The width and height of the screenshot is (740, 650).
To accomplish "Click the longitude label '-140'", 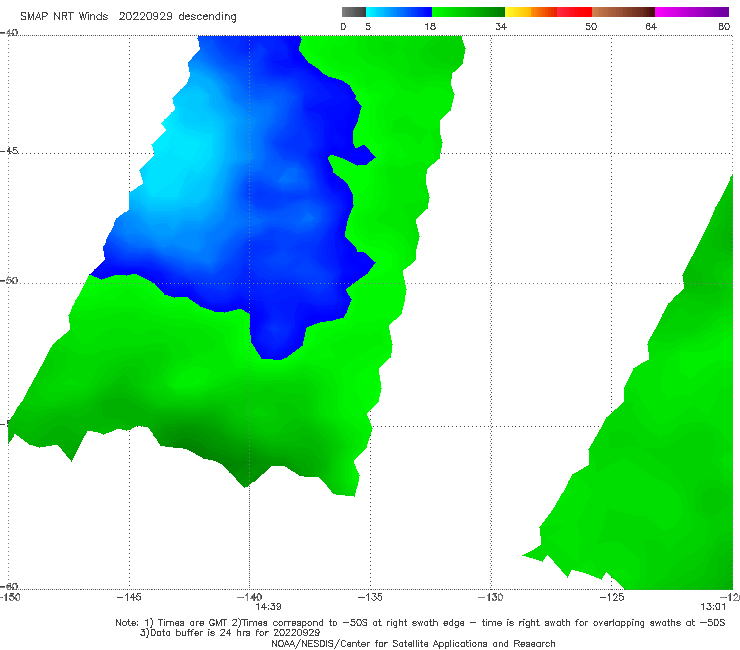I will tap(249, 597).
